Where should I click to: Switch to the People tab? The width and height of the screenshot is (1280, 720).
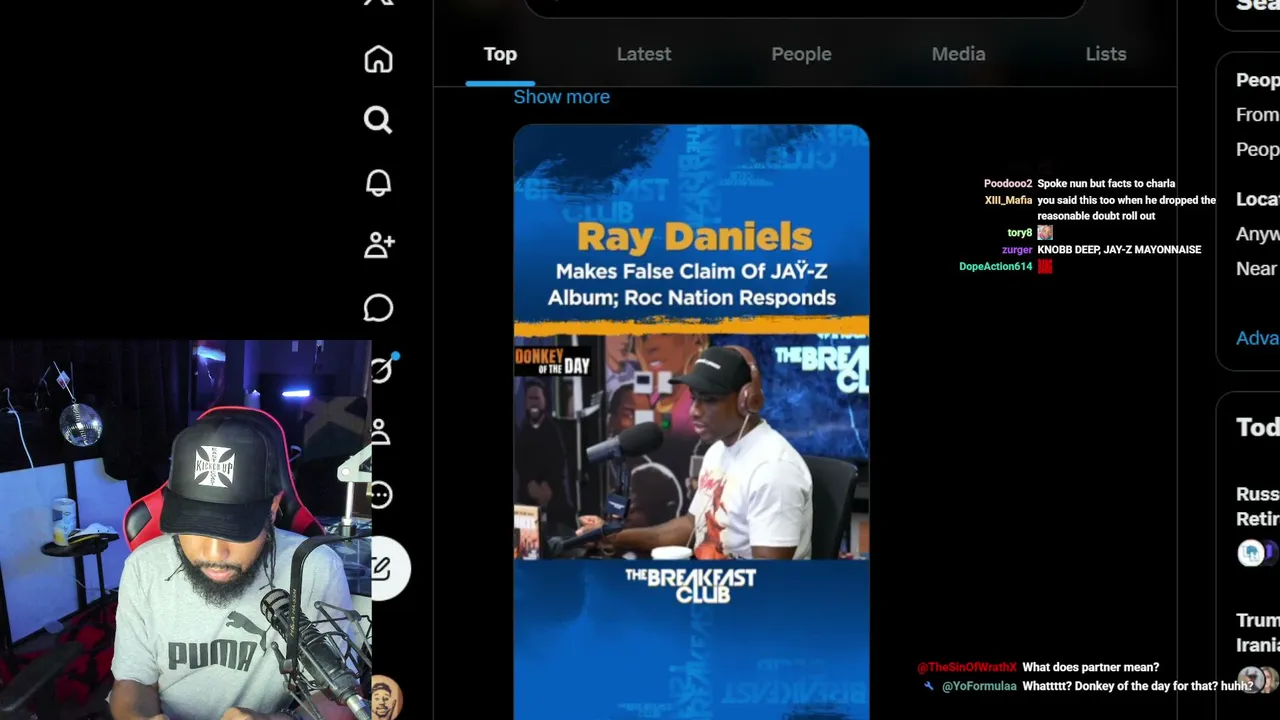click(x=801, y=54)
